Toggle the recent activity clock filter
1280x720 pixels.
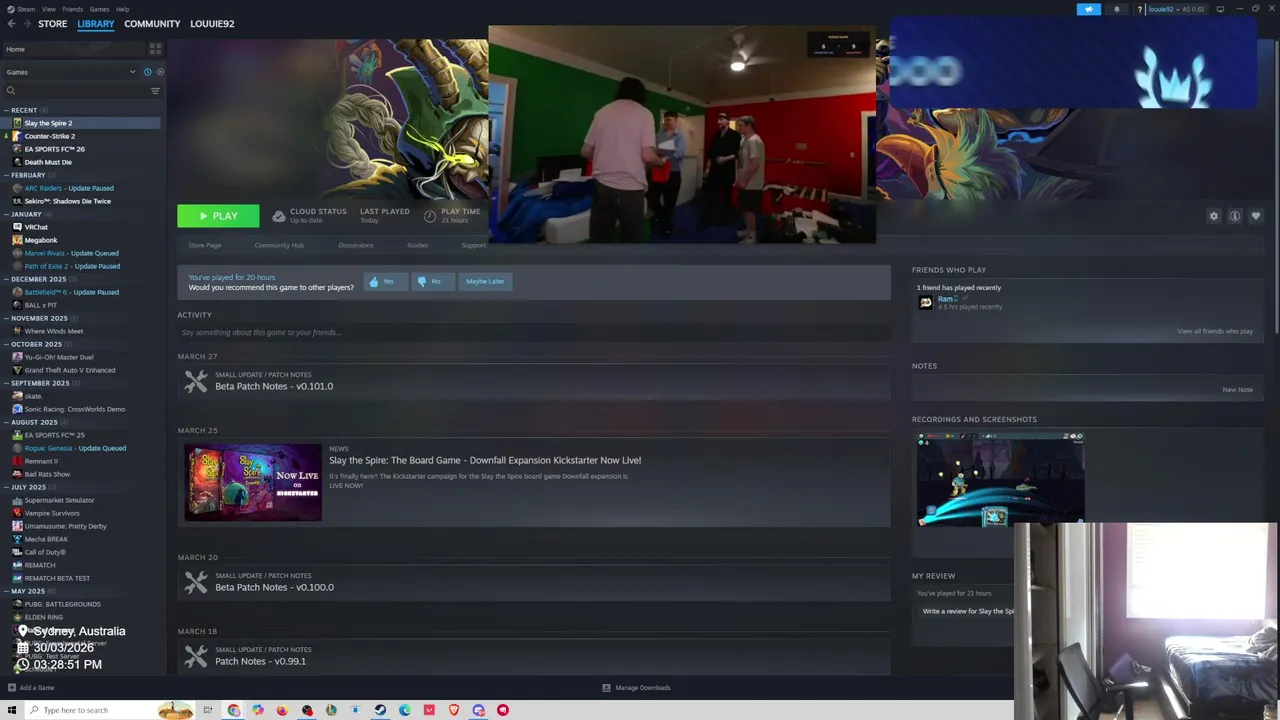[147, 72]
